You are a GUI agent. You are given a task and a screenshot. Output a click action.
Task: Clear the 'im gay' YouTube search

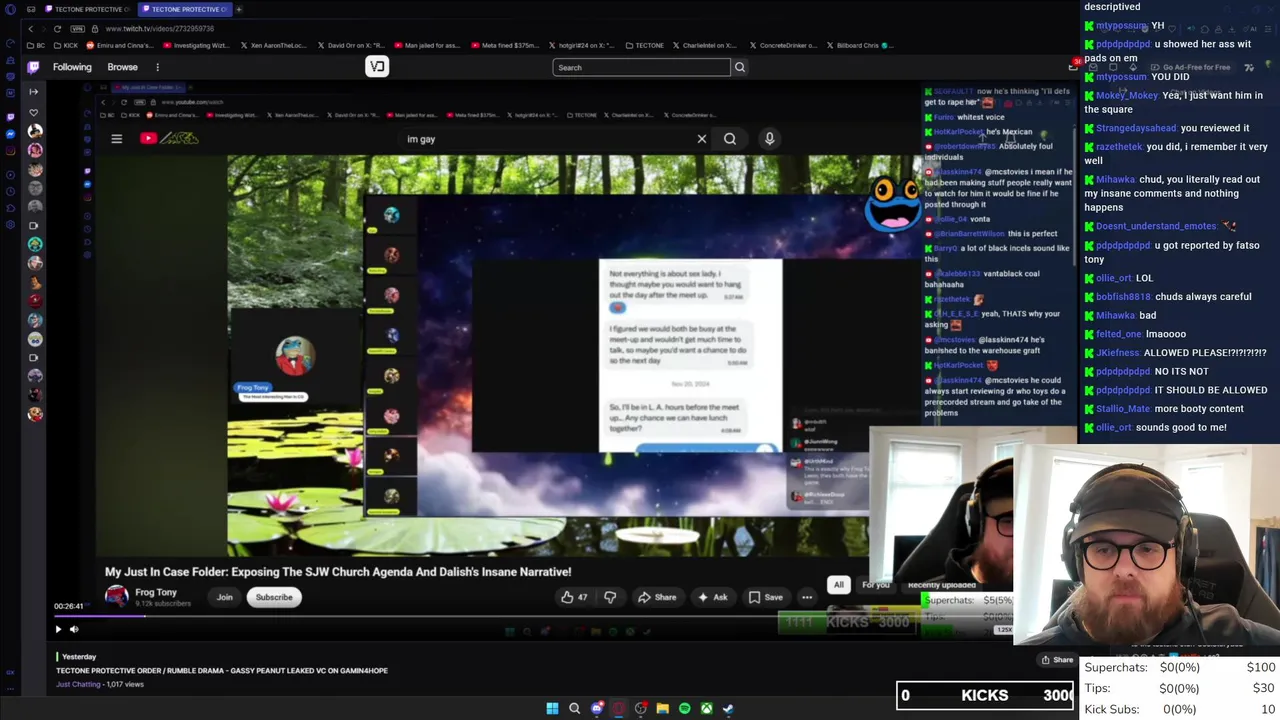(702, 139)
